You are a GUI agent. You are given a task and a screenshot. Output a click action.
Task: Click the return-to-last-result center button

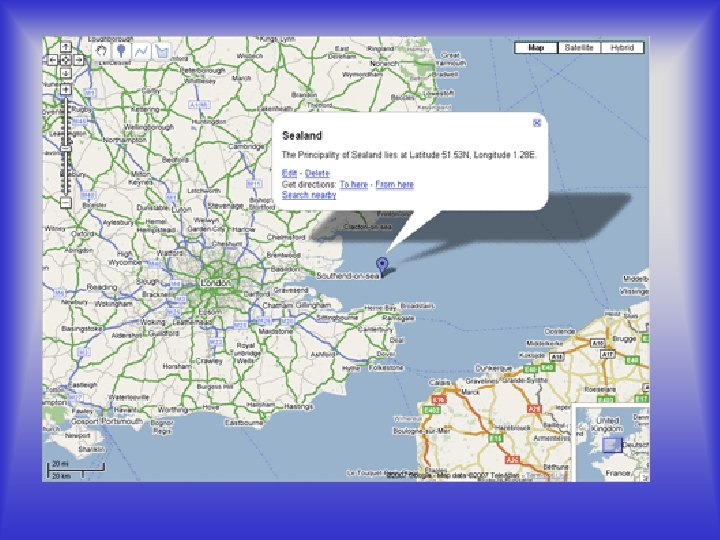[66, 60]
